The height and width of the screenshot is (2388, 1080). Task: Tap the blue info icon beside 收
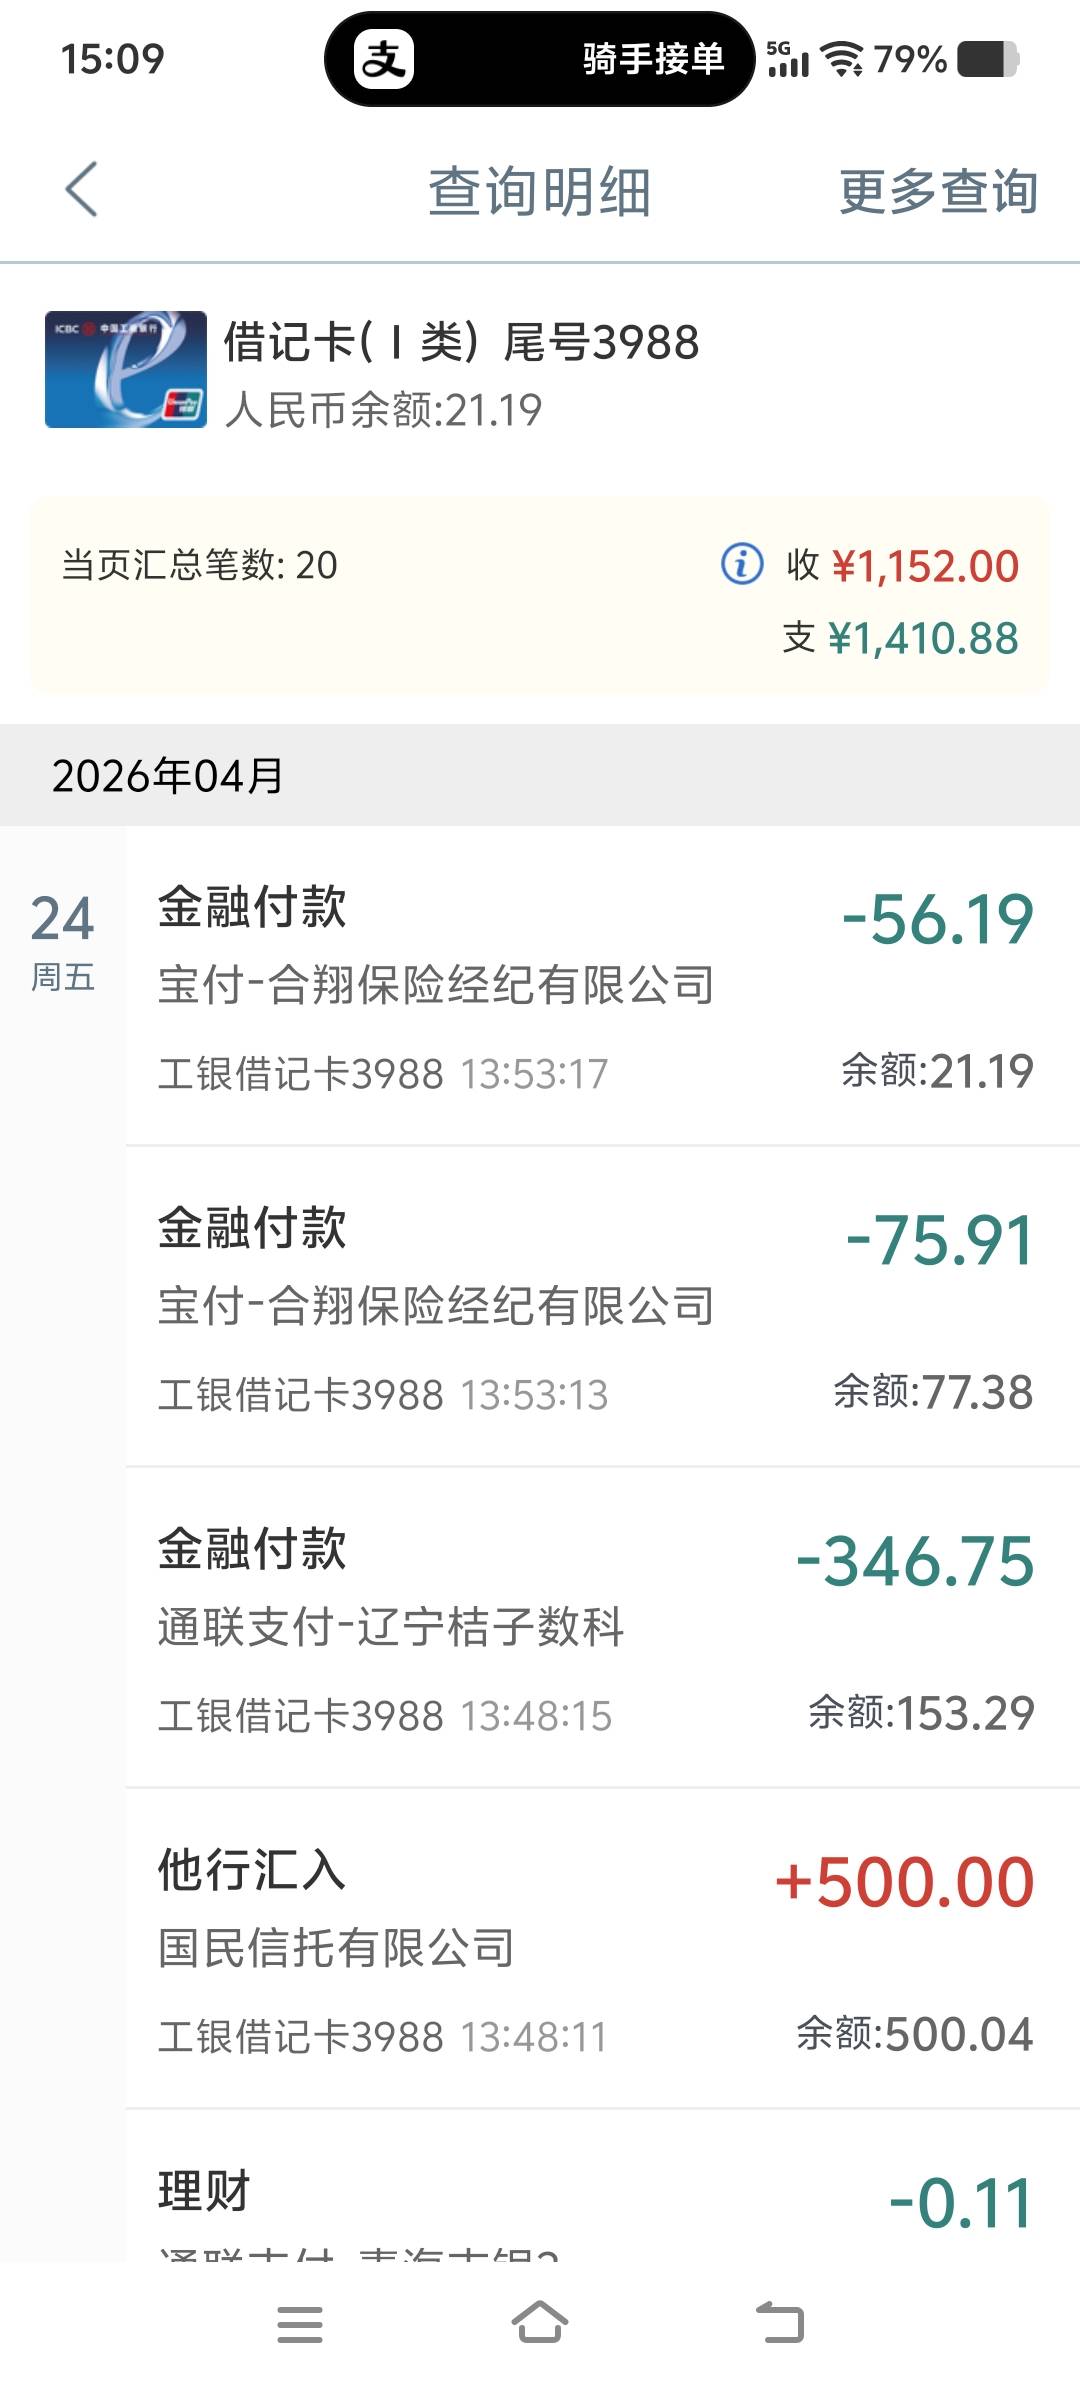(x=742, y=564)
